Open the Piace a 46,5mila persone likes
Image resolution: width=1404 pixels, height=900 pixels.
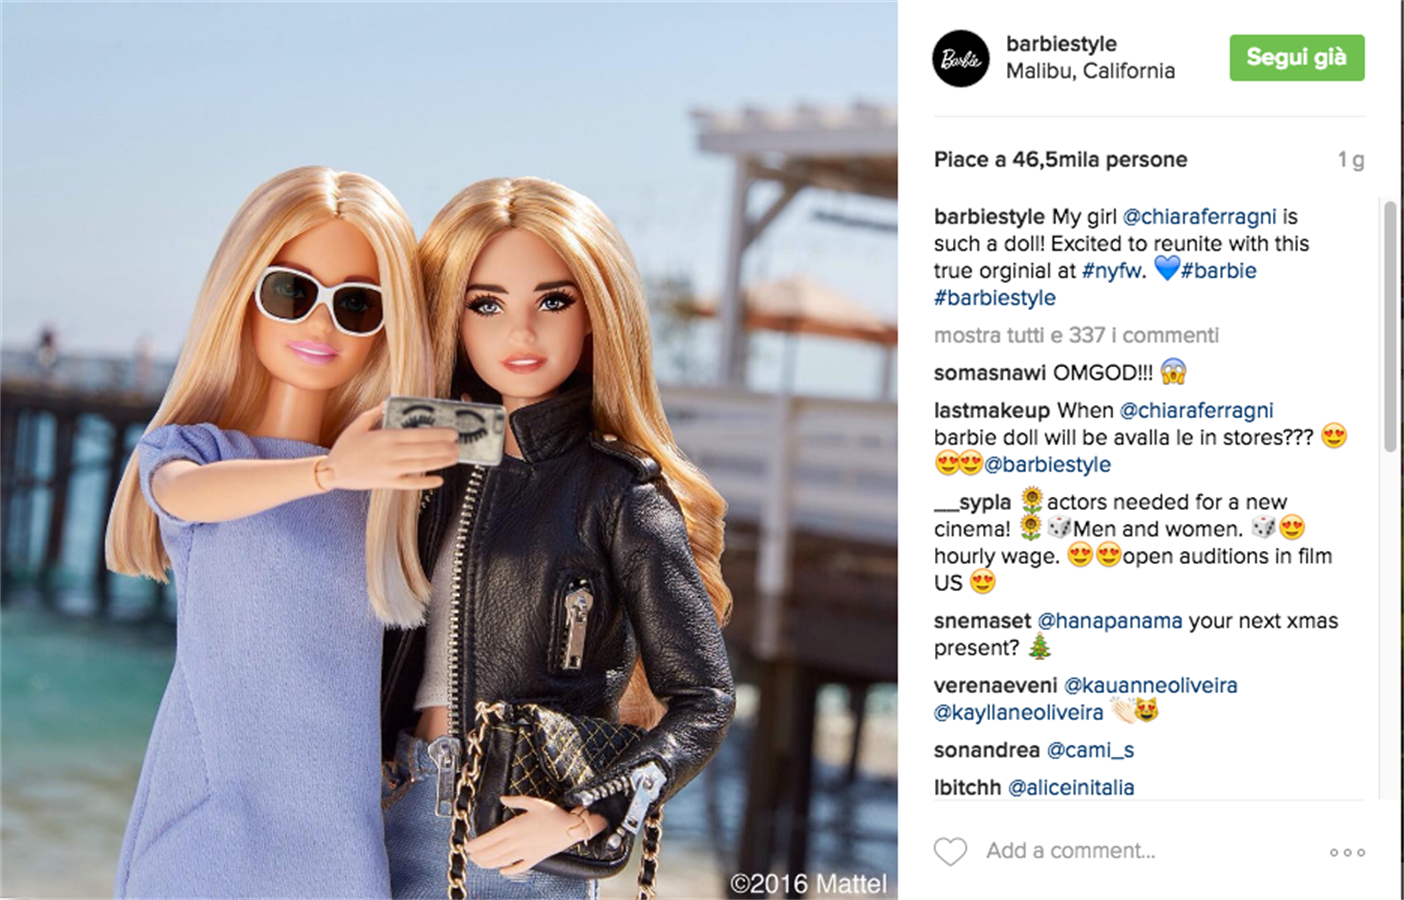click(1061, 160)
